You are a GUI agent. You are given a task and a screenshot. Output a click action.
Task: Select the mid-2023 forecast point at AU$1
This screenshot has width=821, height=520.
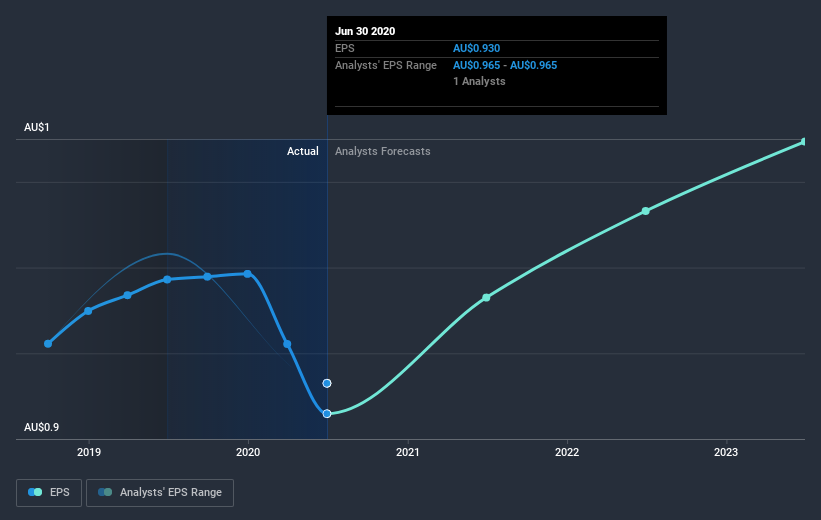804,141
